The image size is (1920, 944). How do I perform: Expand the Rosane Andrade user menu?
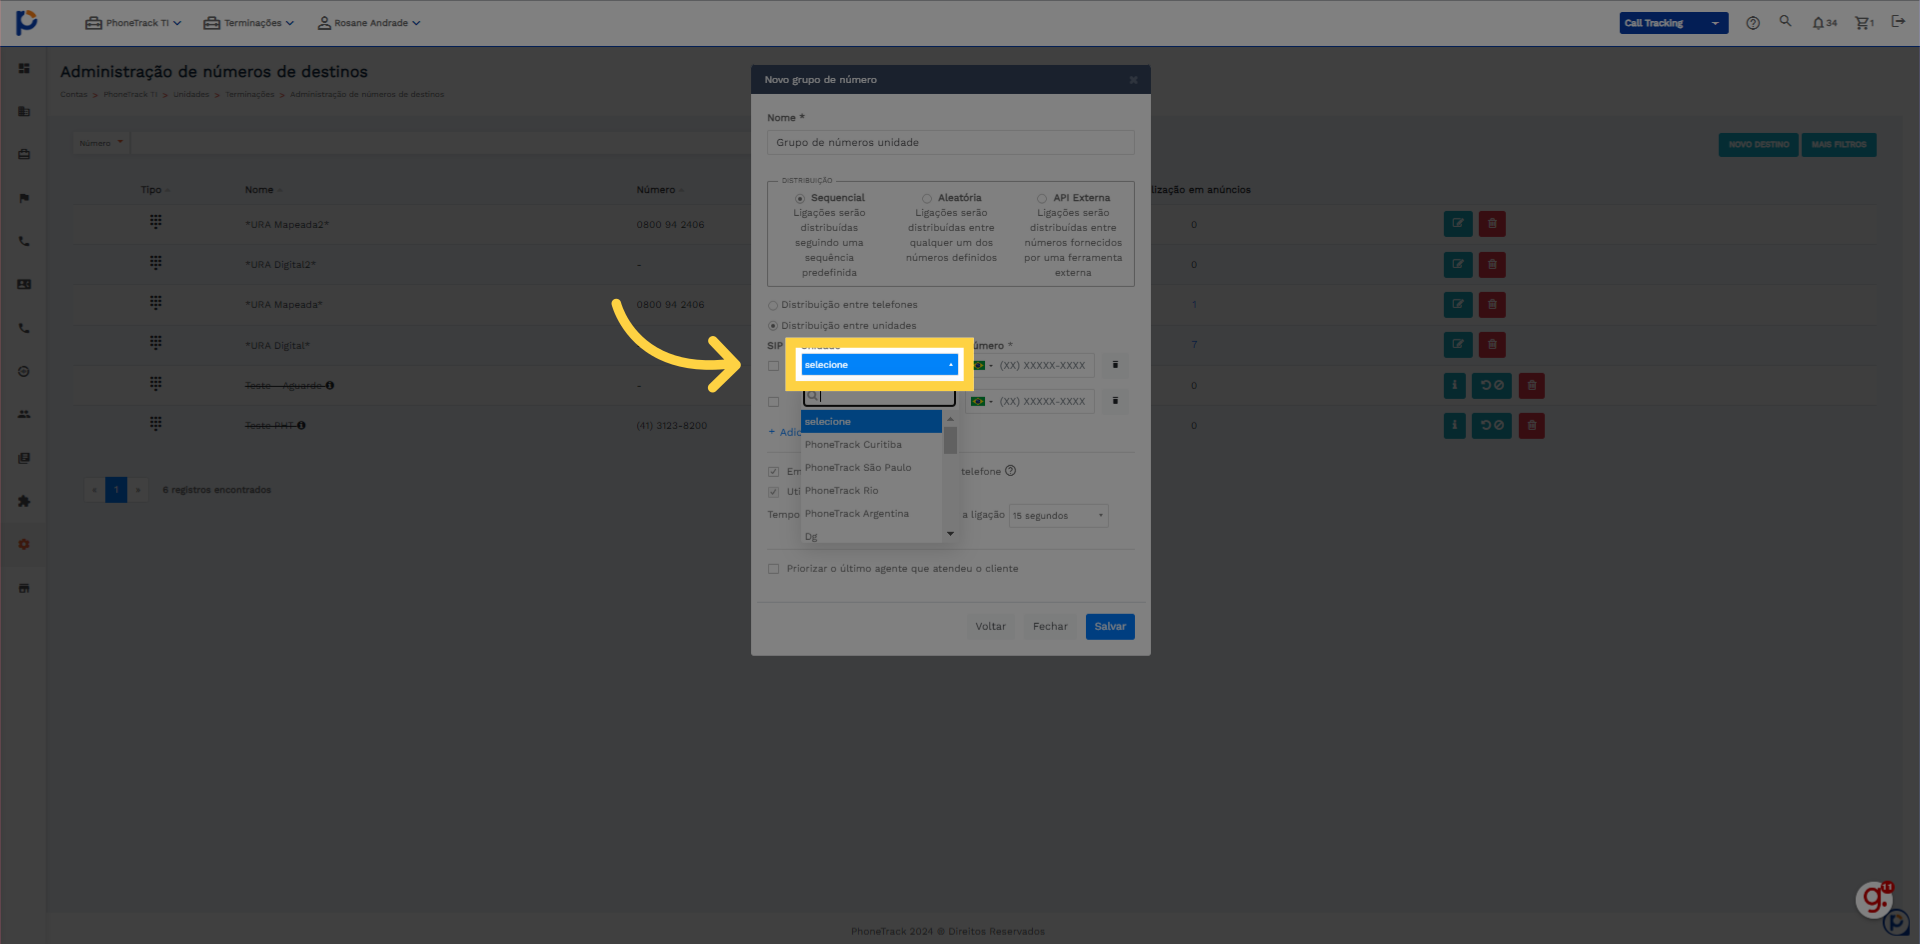[369, 23]
